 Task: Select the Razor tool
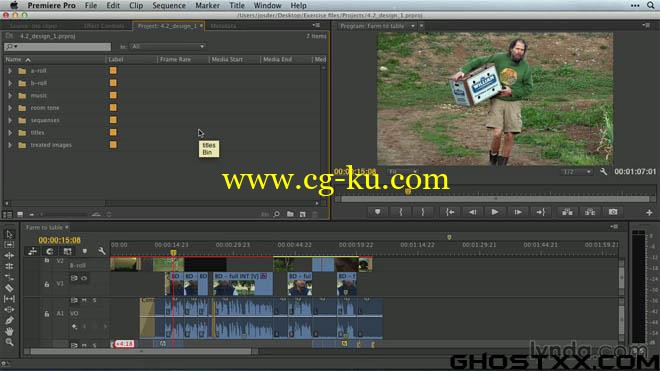point(9,288)
